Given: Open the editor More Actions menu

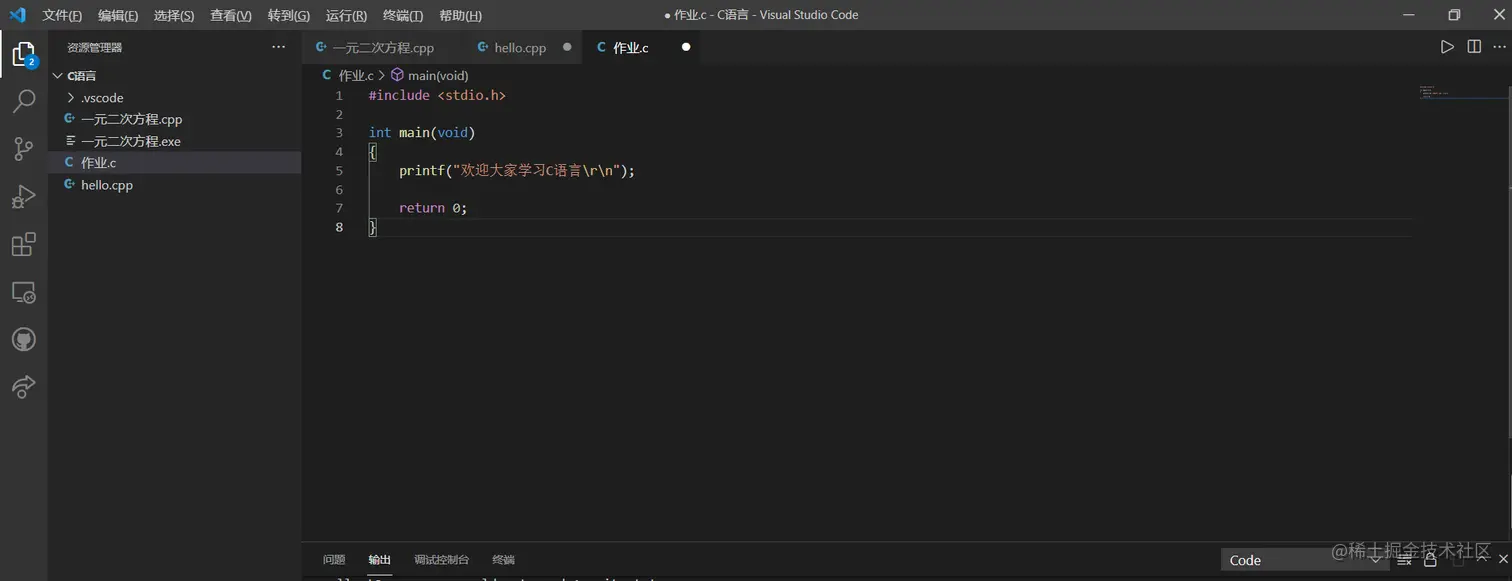Looking at the screenshot, I should (1500, 47).
